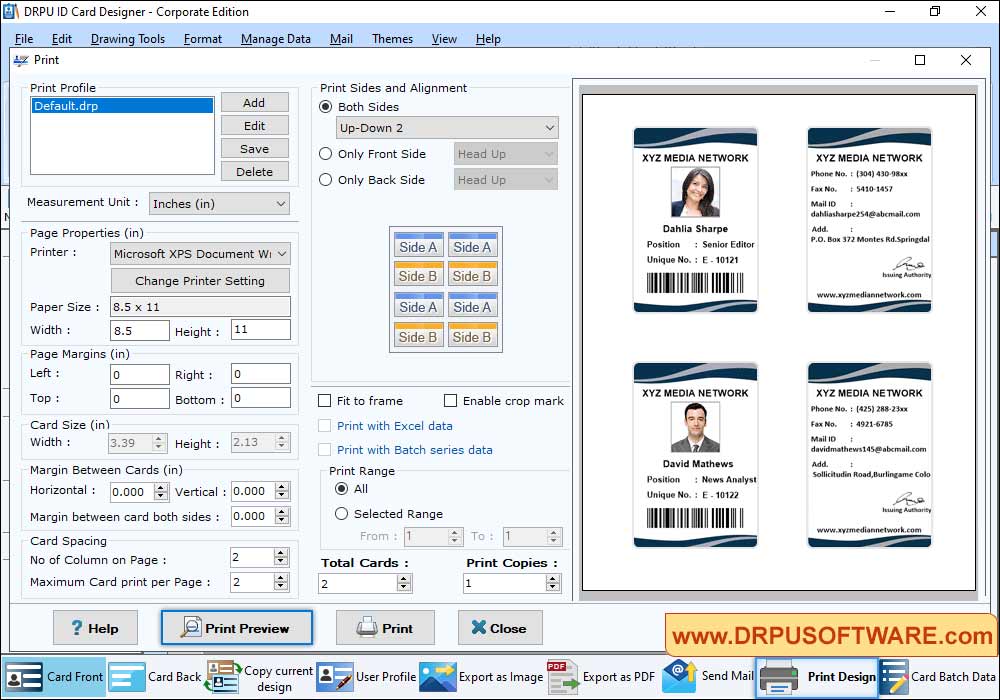The image size is (1000, 700).
Task: Click the Send Mail envelope icon
Action: pyautogui.click(x=679, y=676)
